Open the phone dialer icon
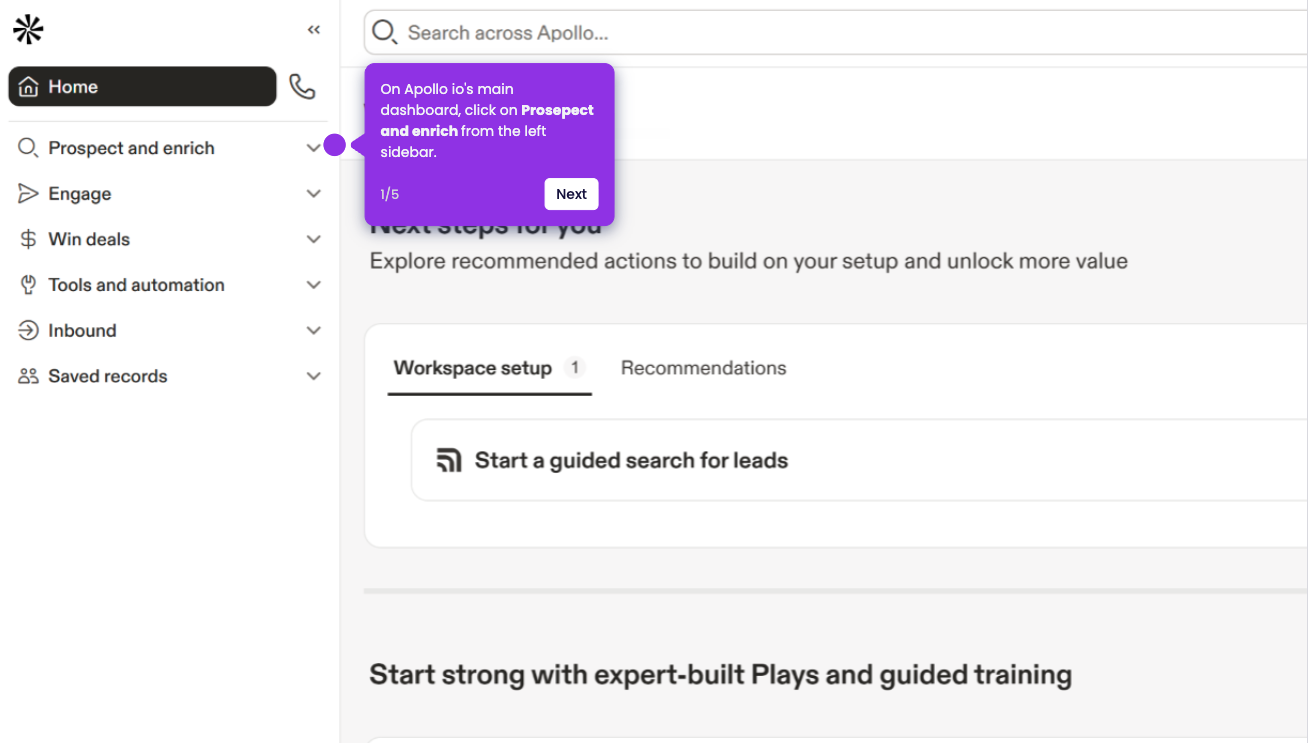1308x743 pixels. 302,87
